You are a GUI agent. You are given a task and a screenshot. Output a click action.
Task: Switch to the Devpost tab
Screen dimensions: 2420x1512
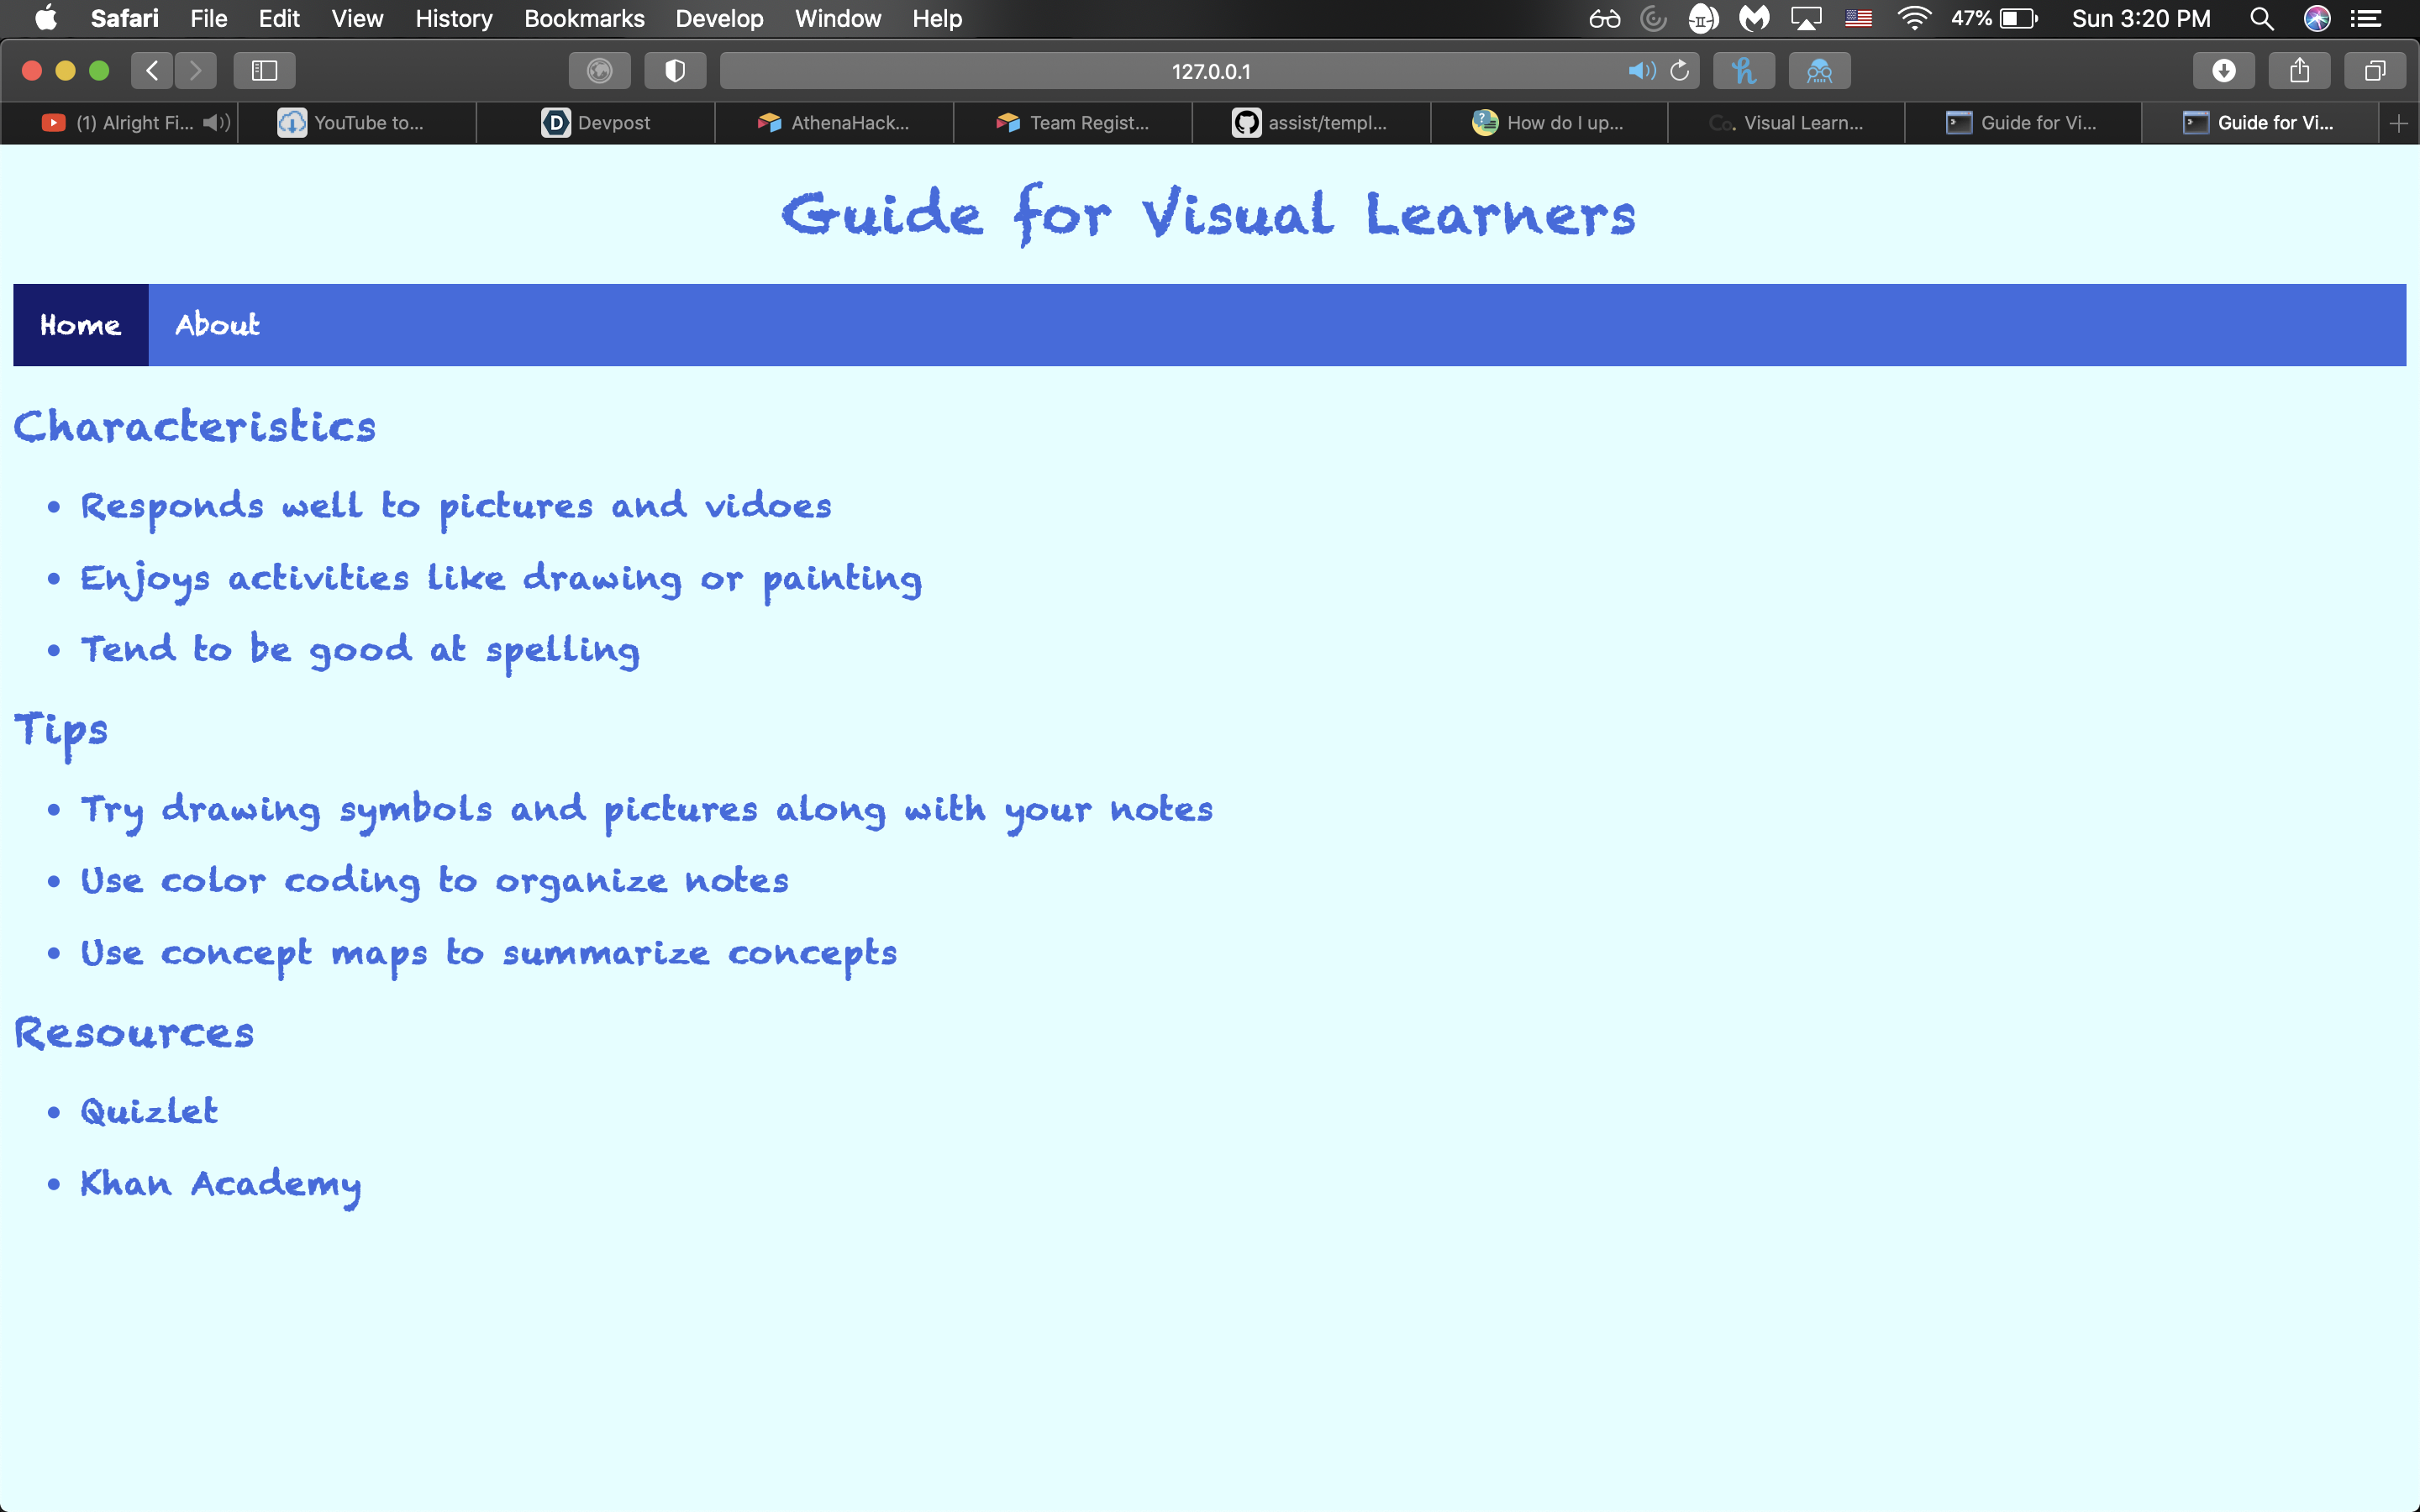[x=596, y=123]
